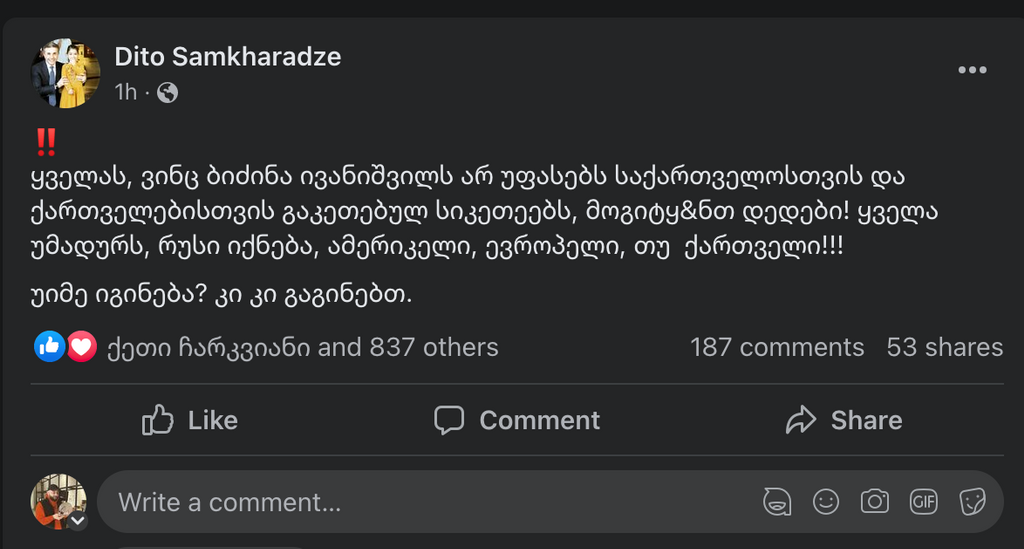Show who reacted: 837 others
The height and width of the screenshot is (549, 1024).
(433, 347)
